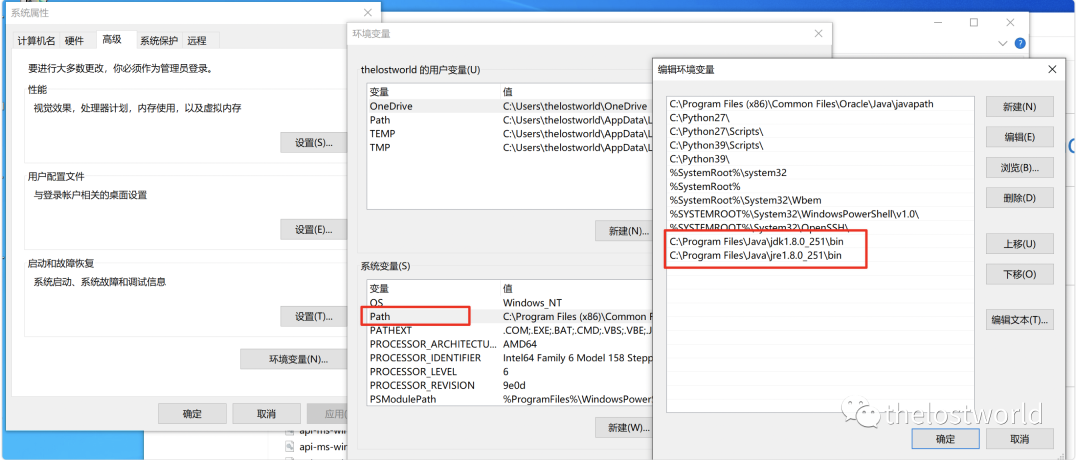The width and height of the screenshot is (1080, 460).
Task: Select the C:\Python27\Scripts\ entry
Action: 820,132
